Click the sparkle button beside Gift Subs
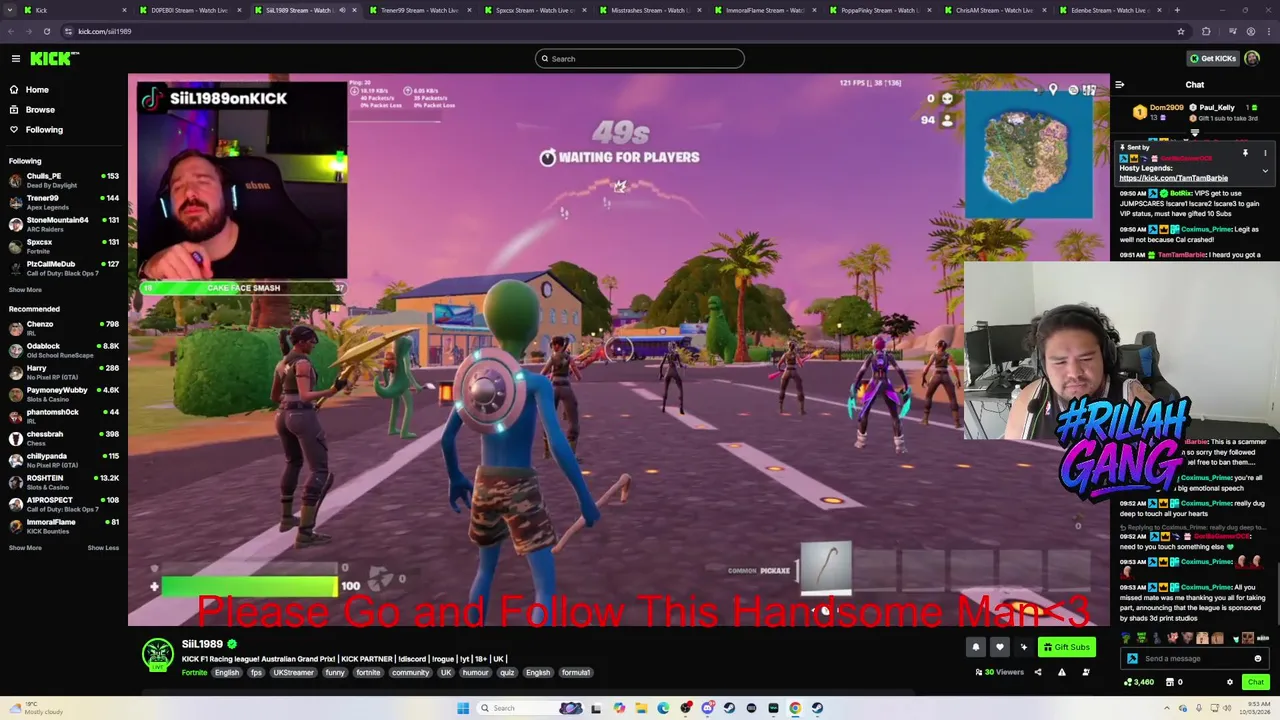This screenshot has height=720, width=1280. click(x=1023, y=647)
